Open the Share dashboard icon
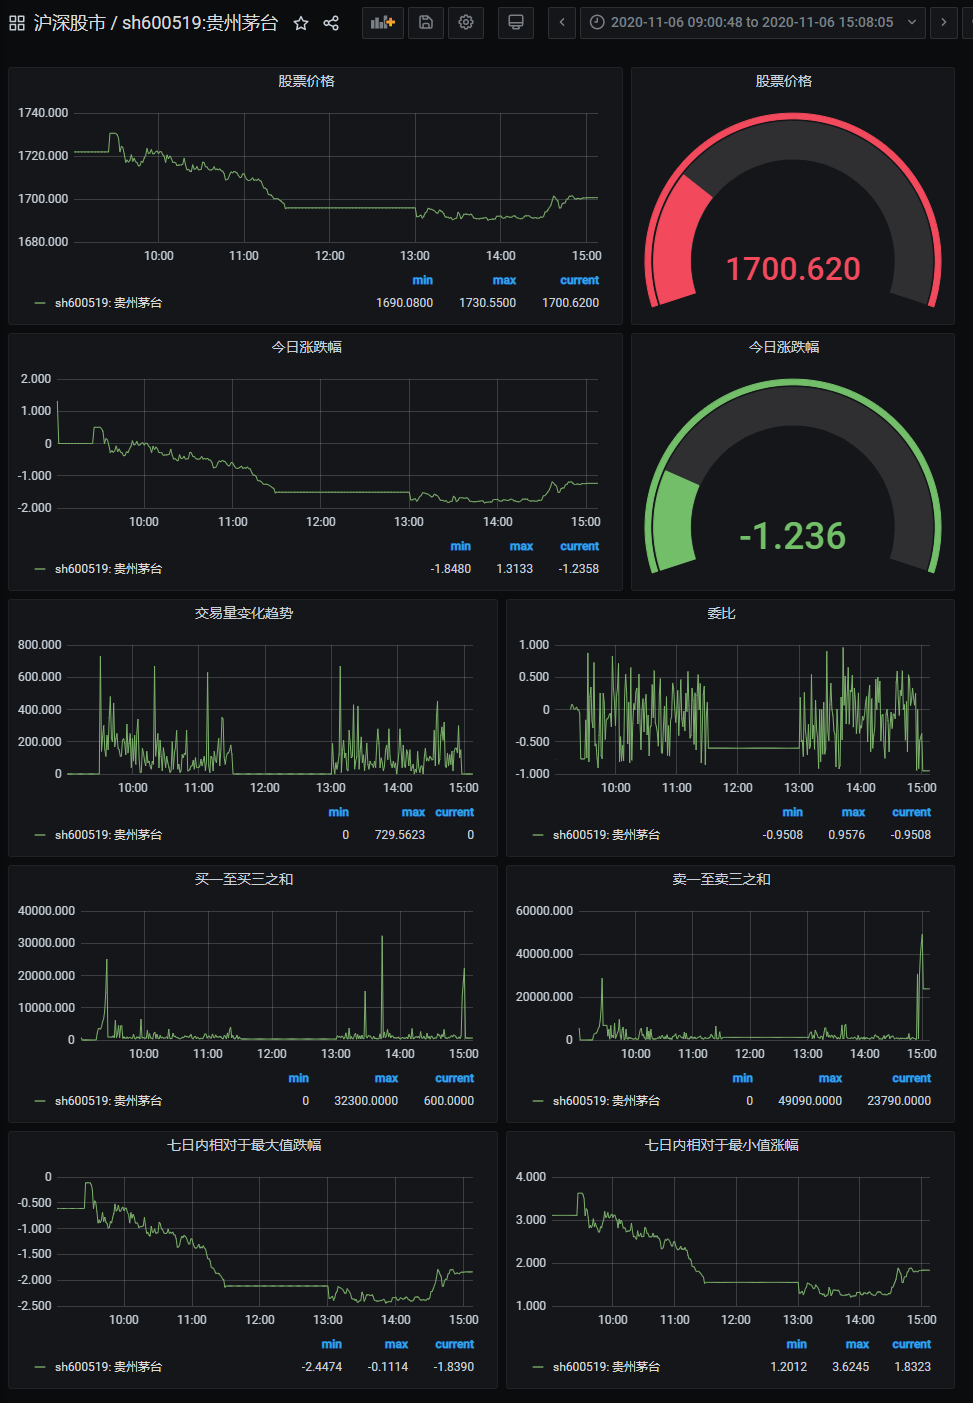973x1403 pixels. coord(331,22)
